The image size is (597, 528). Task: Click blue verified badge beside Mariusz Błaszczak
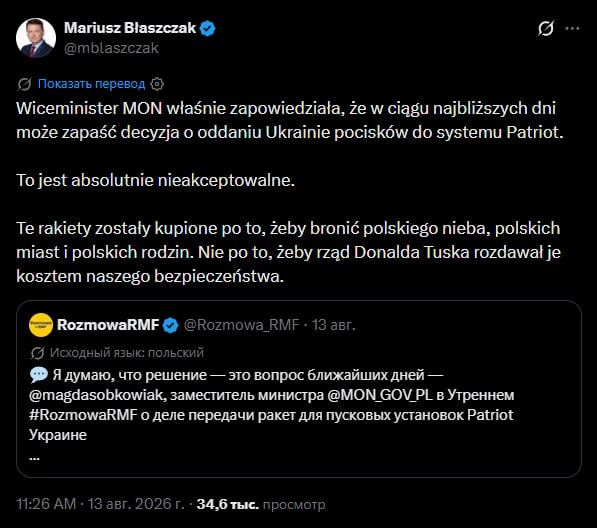click(208, 29)
